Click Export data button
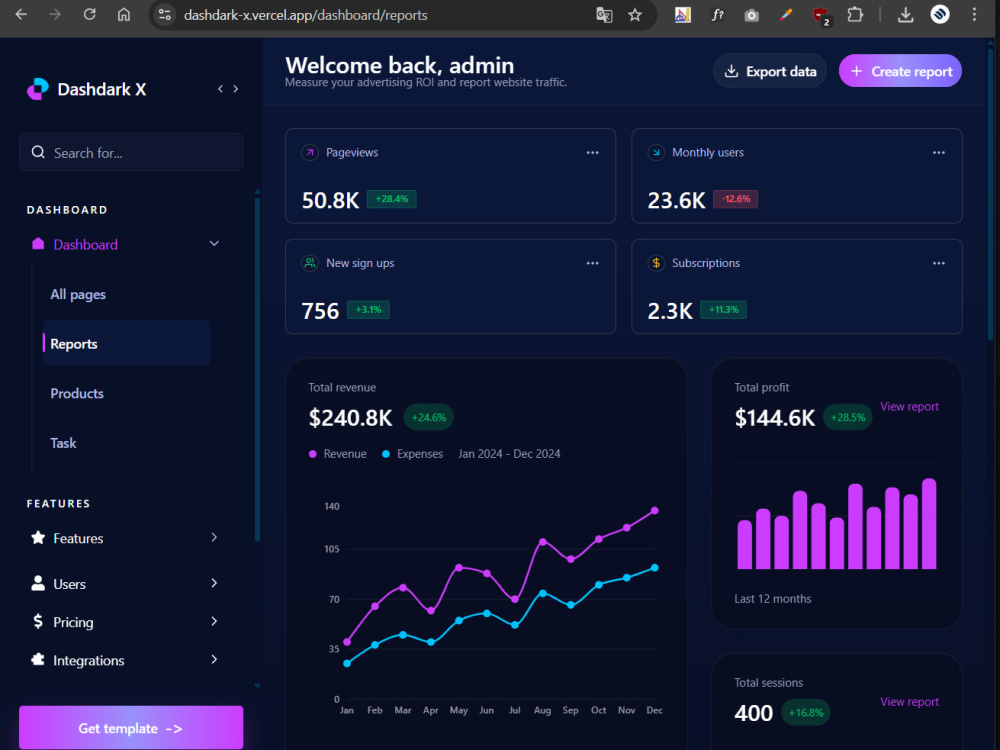The image size is (1000, 750). [x=770, y=71]
